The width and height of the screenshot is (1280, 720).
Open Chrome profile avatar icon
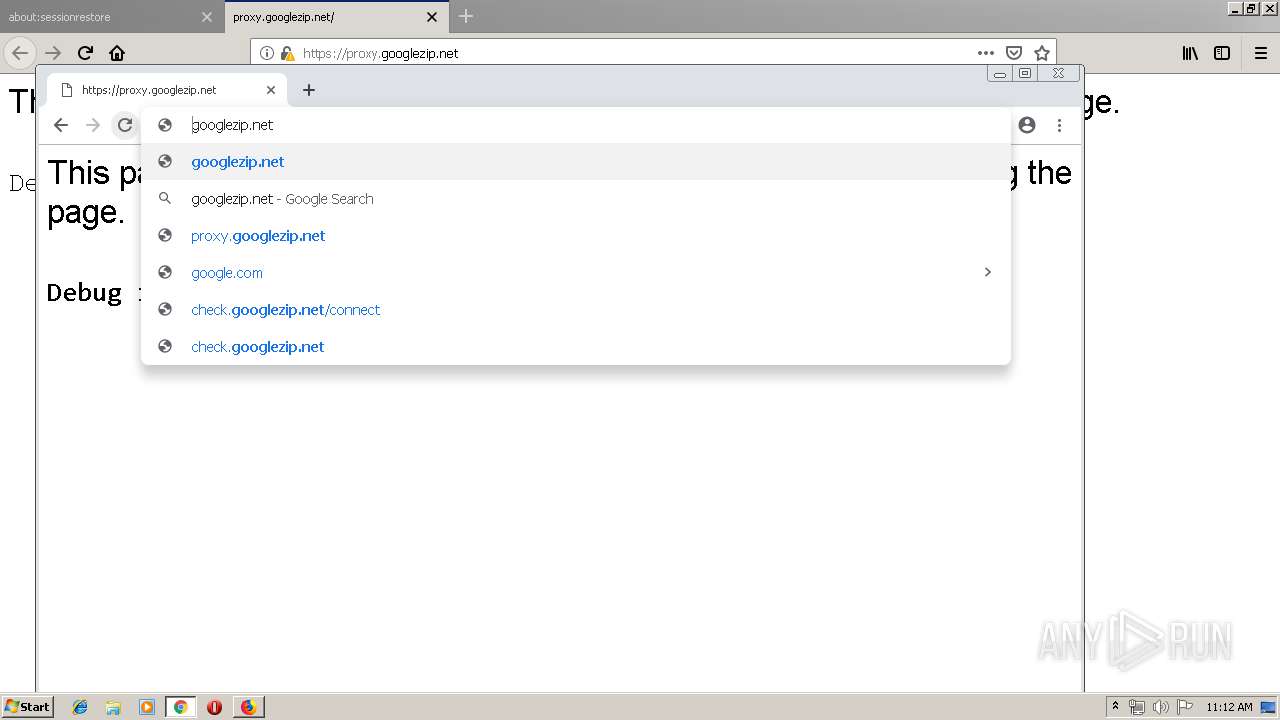click(1027, 125)
